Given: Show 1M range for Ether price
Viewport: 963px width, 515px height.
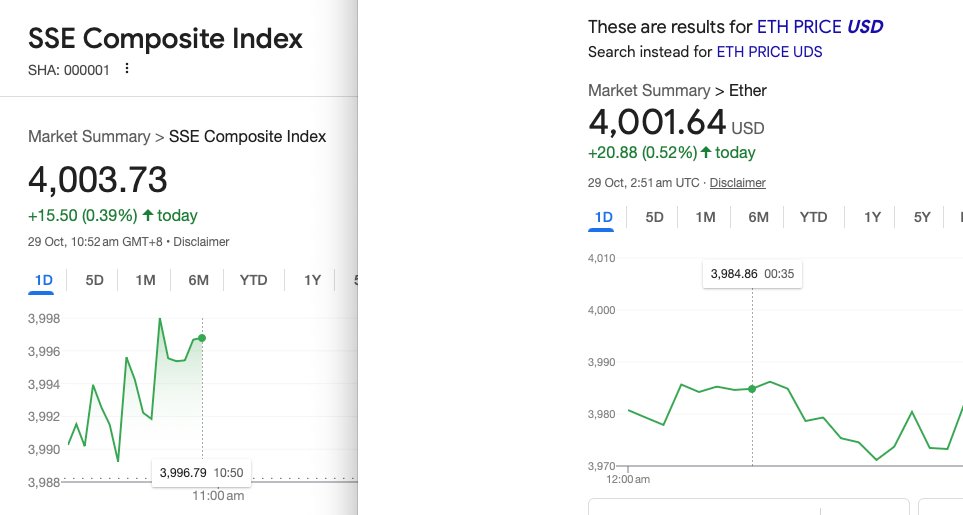Looking at the screenshot, I should pos(705,217).
